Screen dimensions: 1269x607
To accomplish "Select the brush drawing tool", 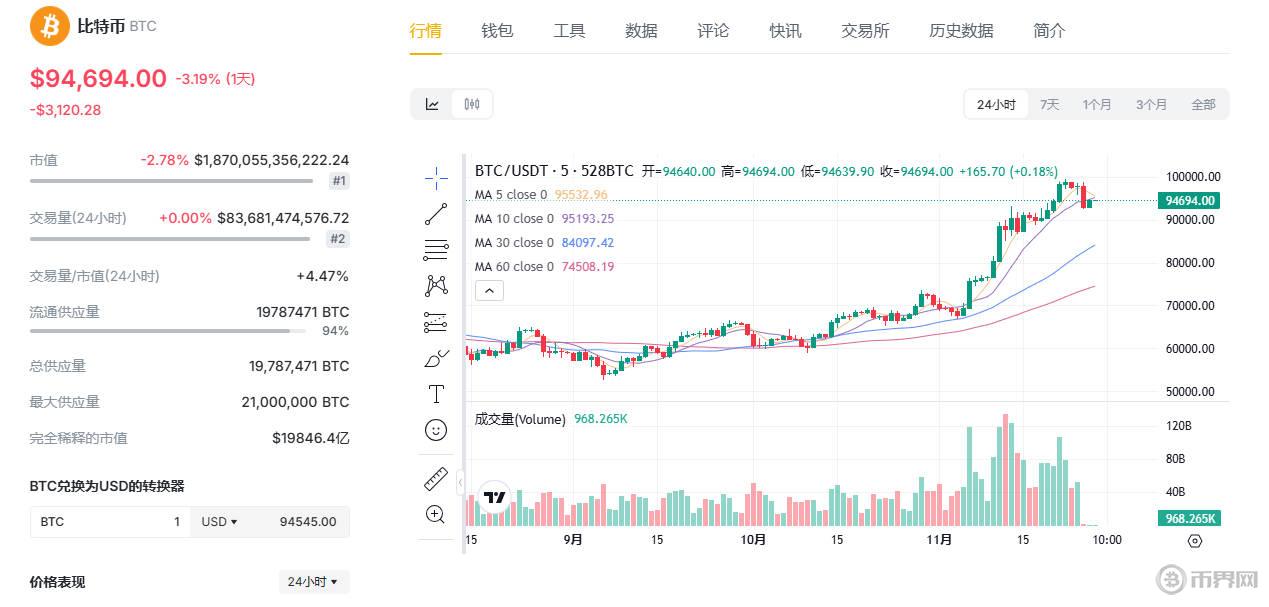I will (x=436, y=358).
